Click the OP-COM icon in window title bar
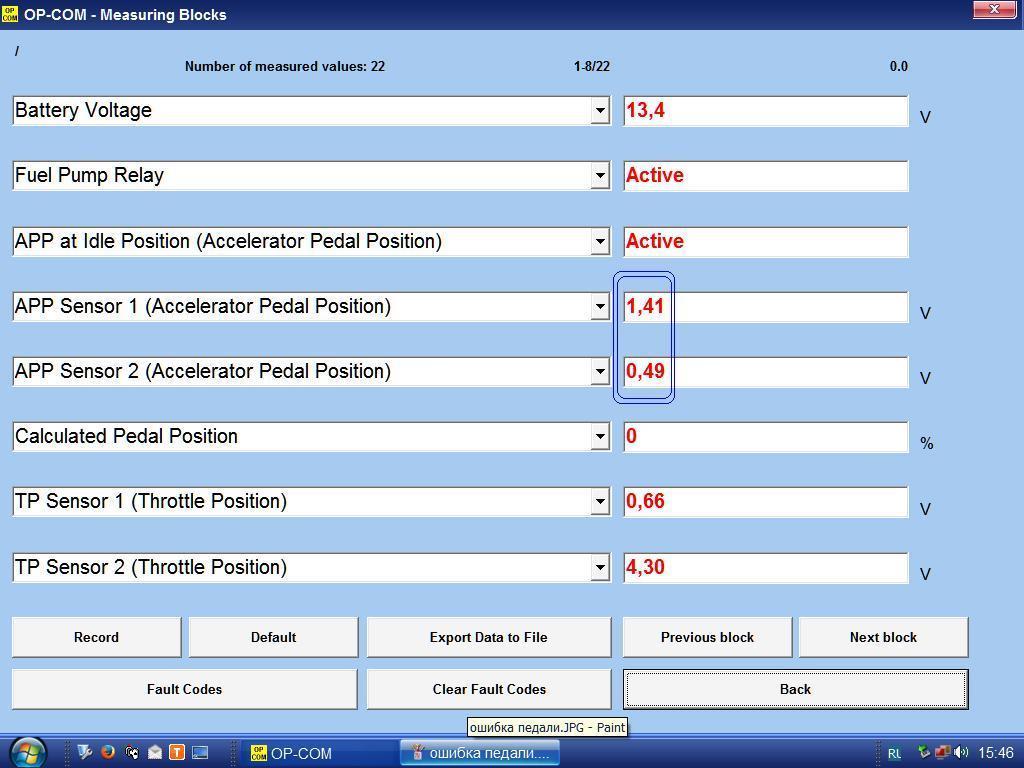1024x768 pixels. click(10, 14)
